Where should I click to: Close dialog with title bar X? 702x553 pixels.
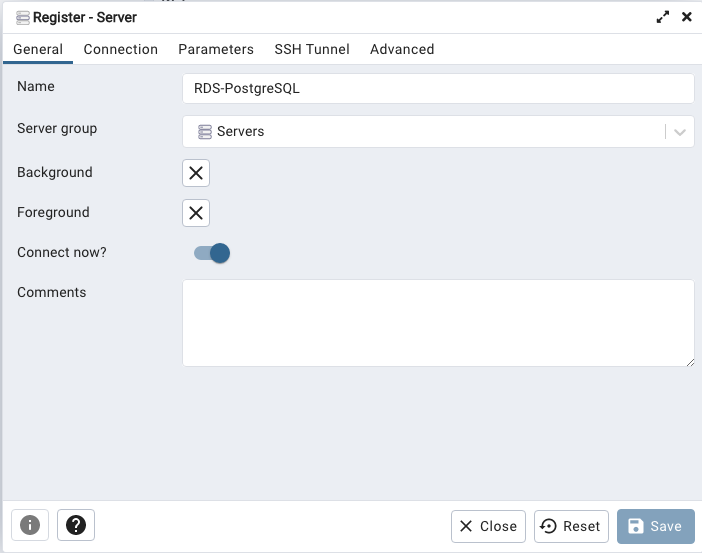686,17
